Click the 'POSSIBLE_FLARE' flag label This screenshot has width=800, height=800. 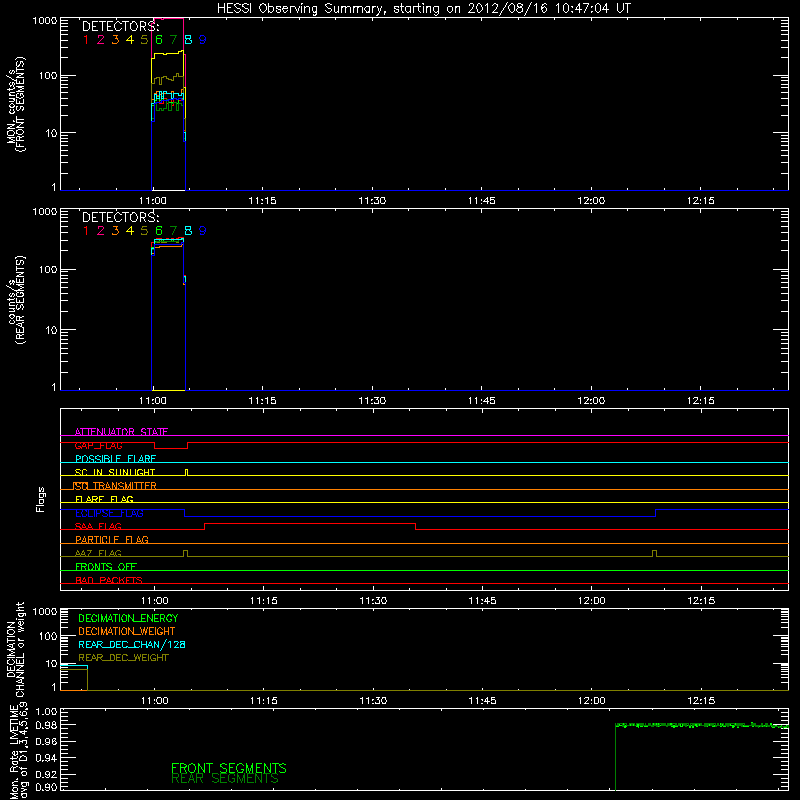(115, 459)
